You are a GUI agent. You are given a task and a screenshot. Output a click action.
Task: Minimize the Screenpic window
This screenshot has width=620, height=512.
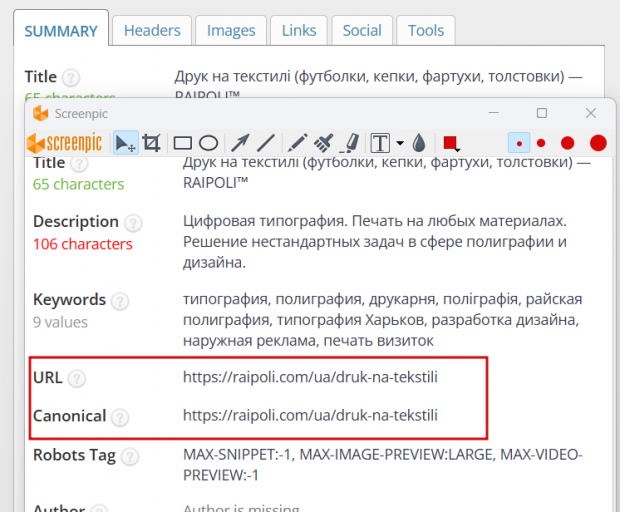click(x=493, y=113)
